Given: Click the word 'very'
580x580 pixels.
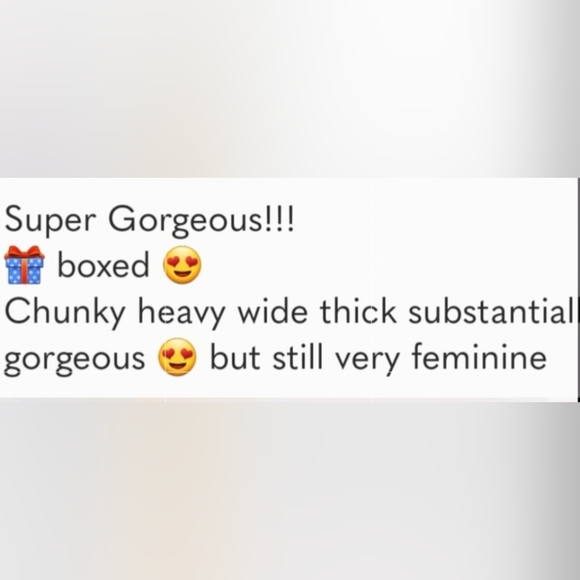Looking at the screenshot, I should (x=366, y=360).
